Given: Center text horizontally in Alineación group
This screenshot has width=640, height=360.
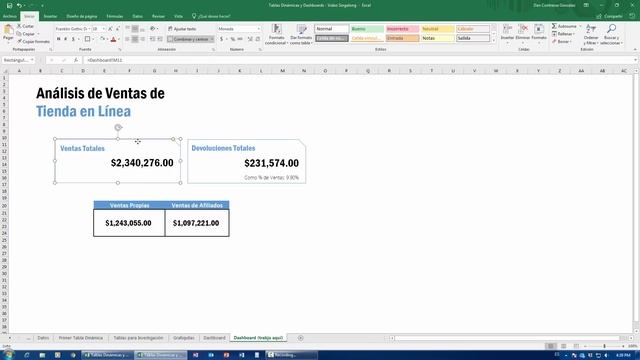Looking at the screenshot, I should (135, 39).
